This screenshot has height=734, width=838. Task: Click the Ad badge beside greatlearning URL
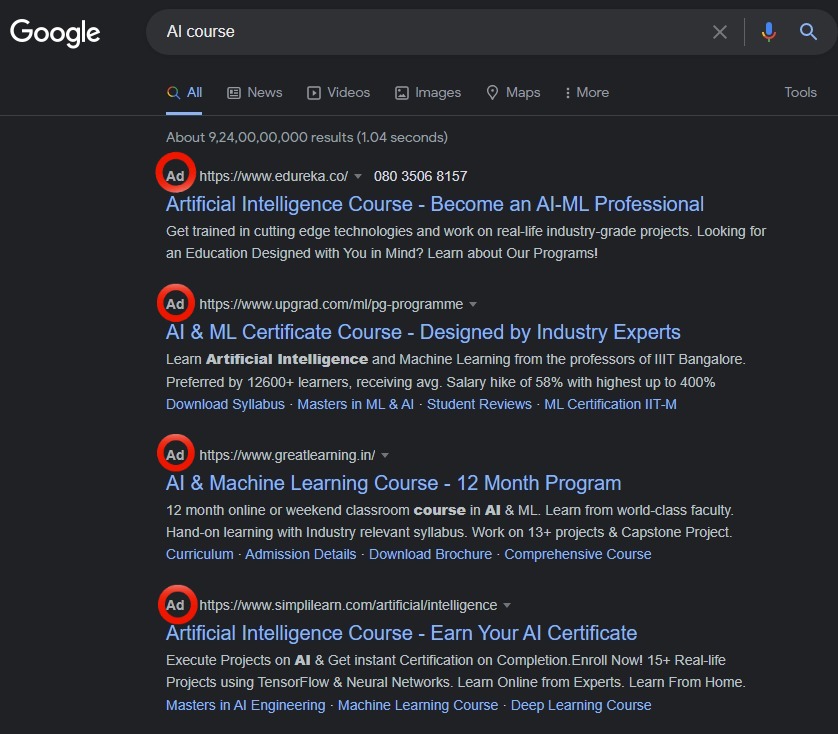[175, 455]
